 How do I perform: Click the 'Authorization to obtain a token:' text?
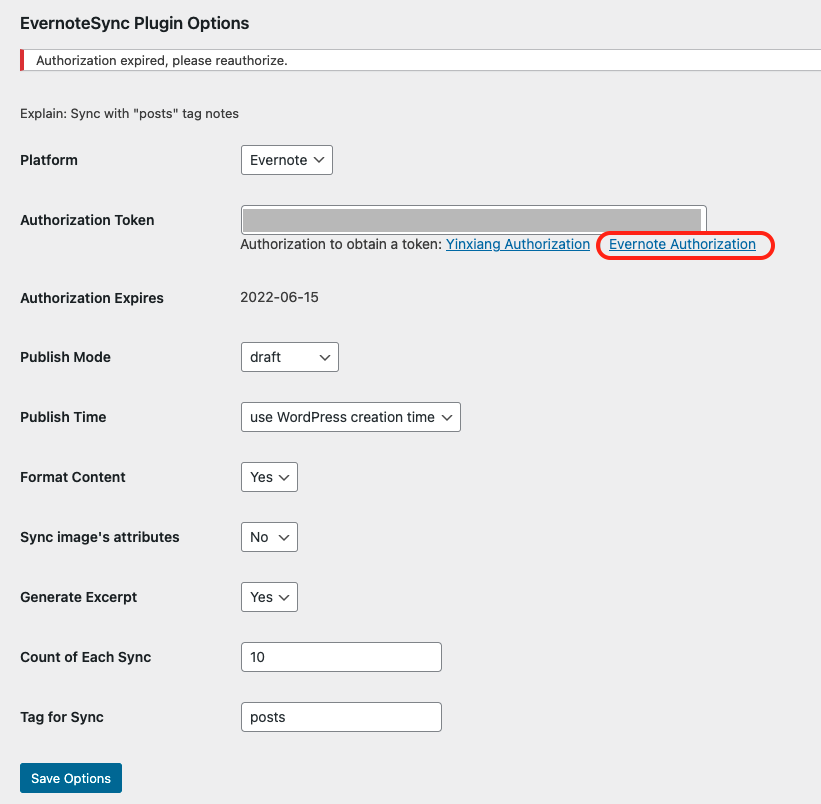point(341,244)
